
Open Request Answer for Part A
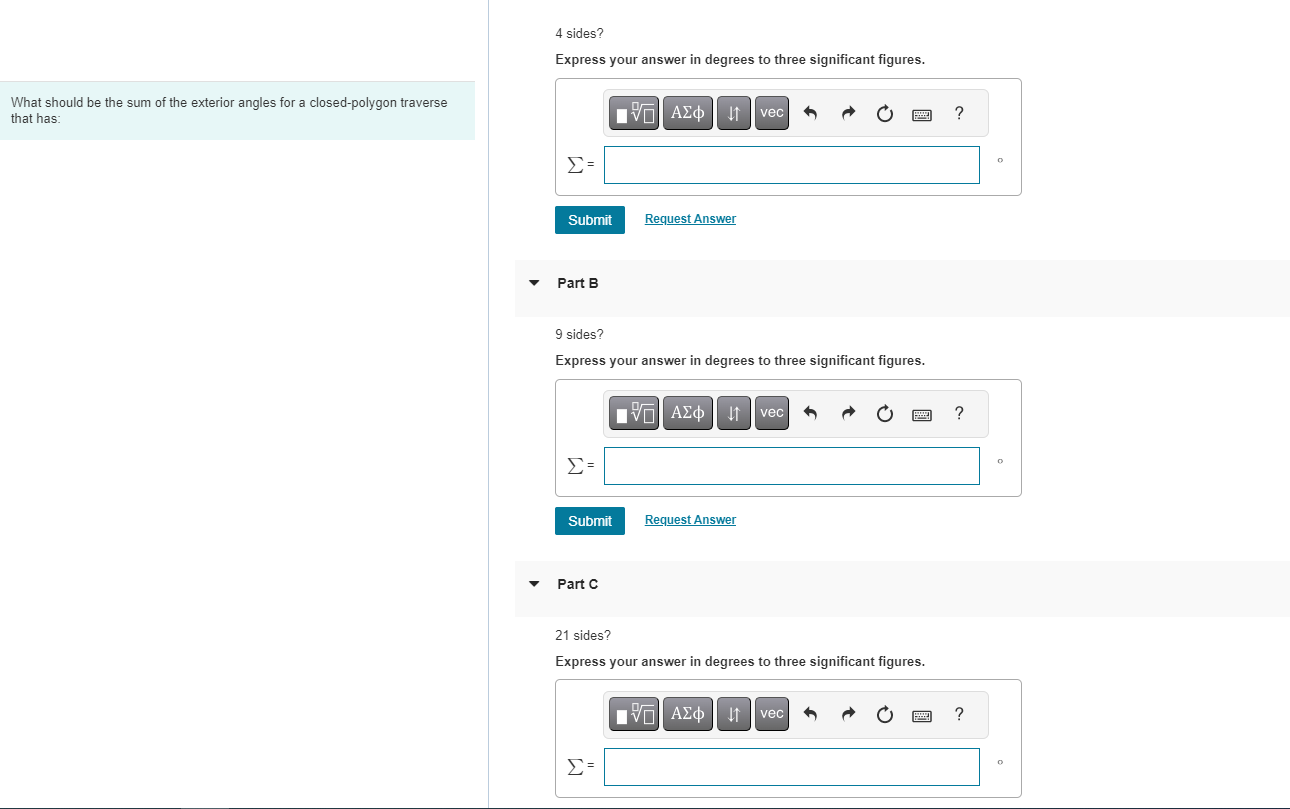tap(690, 218)
